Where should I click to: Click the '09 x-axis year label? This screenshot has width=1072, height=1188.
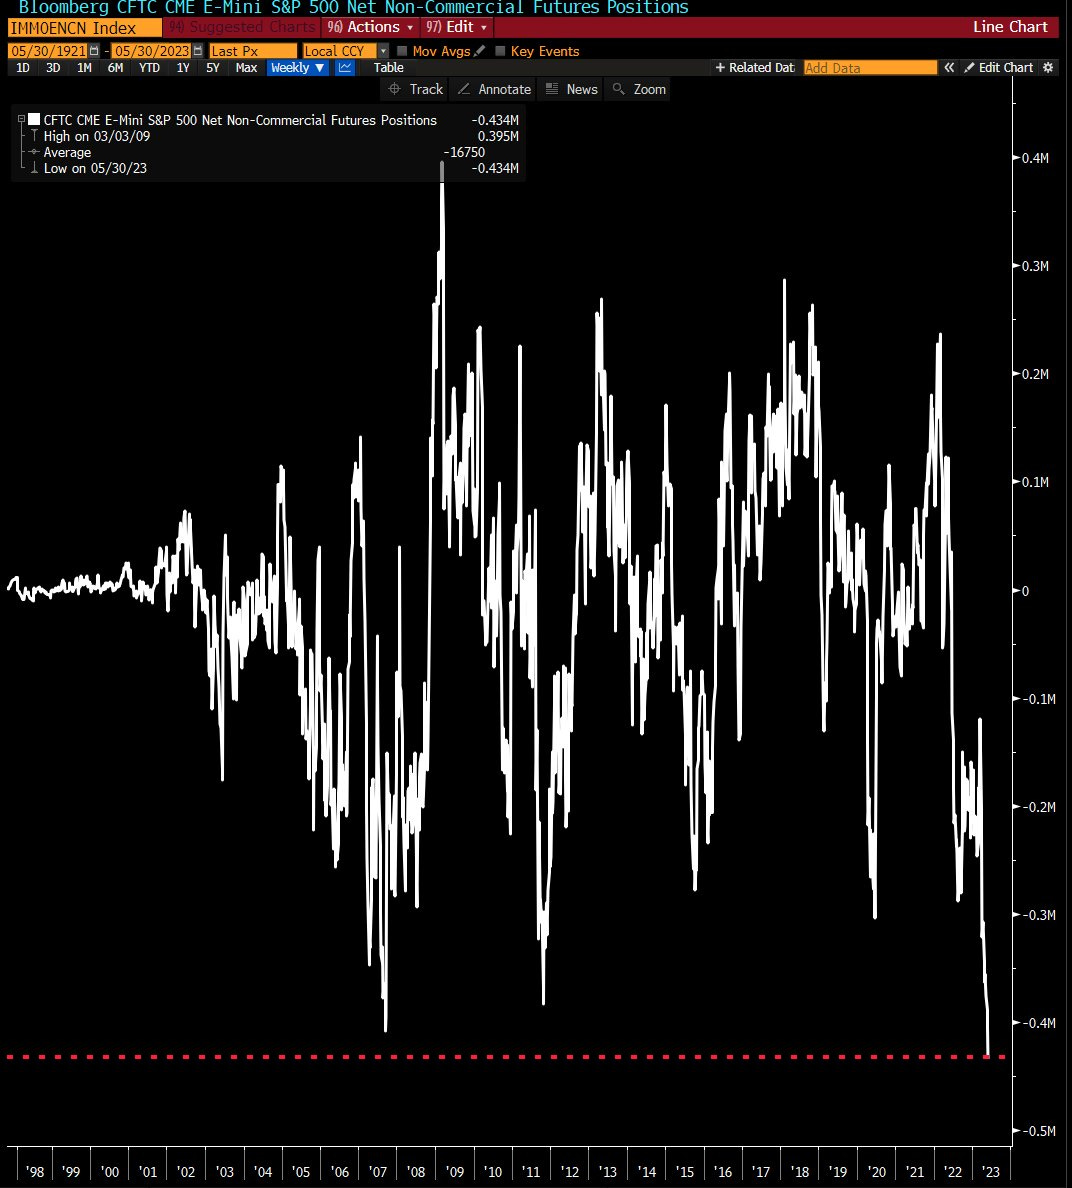point(455,1171)
